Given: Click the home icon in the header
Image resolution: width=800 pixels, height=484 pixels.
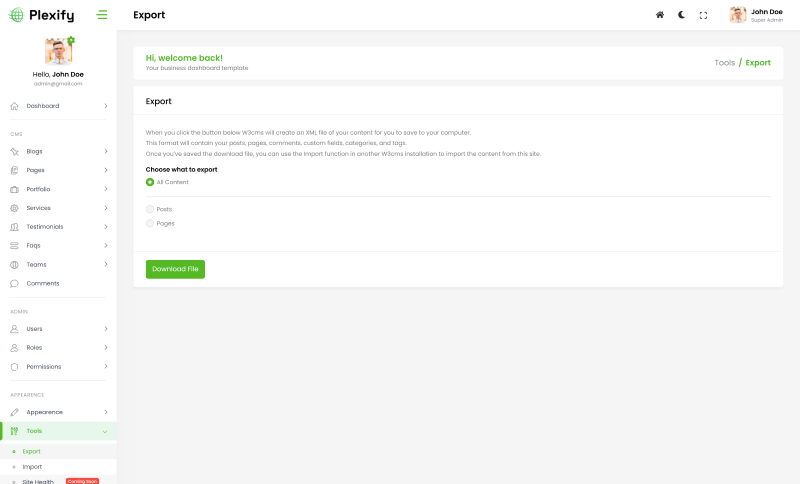Looking at the screenshot, I should point(659,15).
